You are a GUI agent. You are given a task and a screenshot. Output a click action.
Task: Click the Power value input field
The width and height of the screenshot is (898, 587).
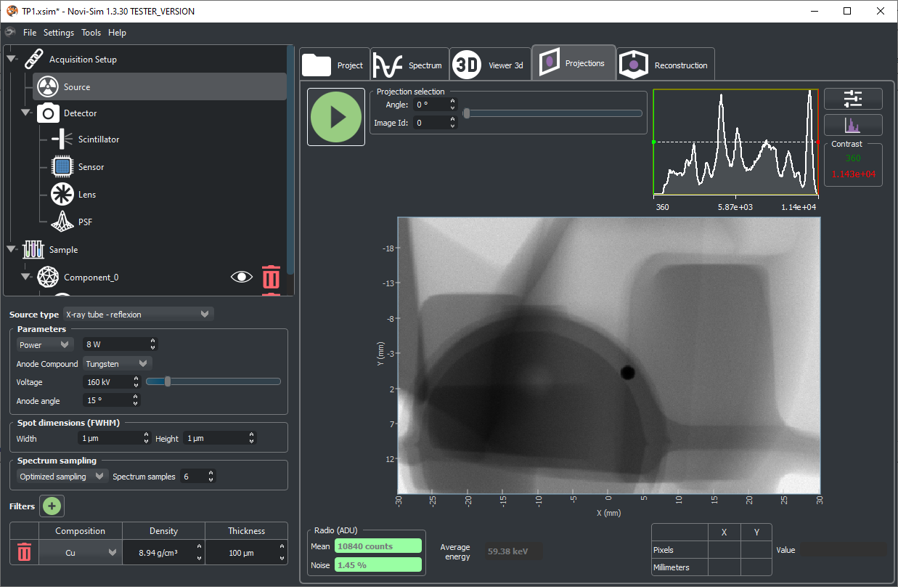(114, 345)
